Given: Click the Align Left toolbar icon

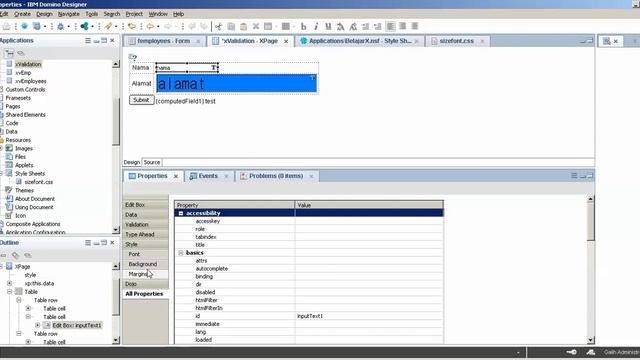Looking at the screenshot, I should coord(391,27).
